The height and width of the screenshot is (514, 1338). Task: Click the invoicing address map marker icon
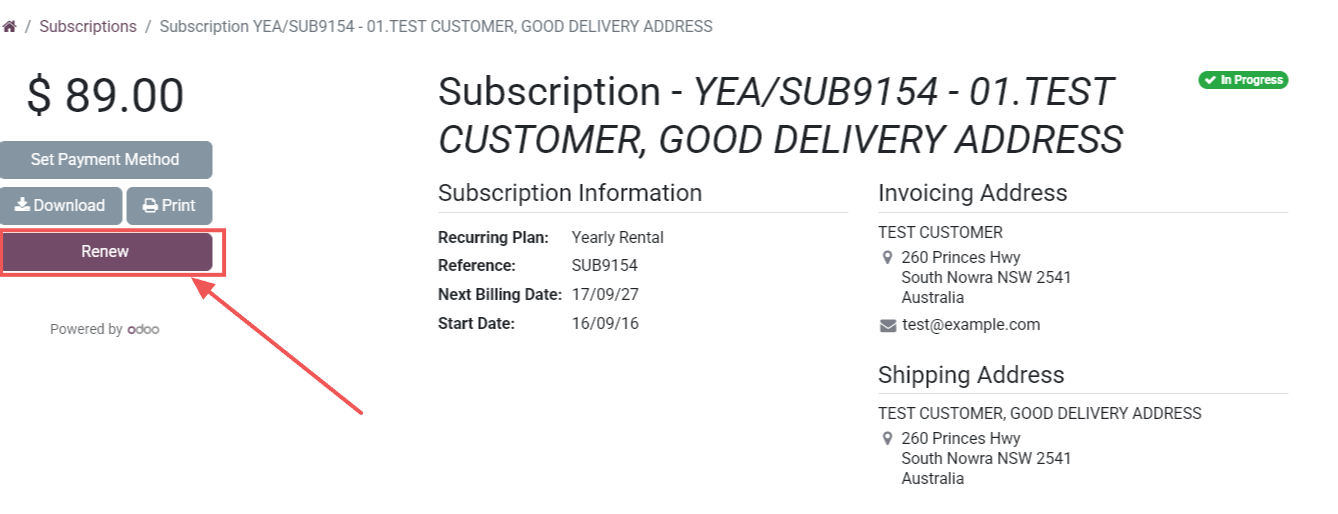(x=887, y=258)
